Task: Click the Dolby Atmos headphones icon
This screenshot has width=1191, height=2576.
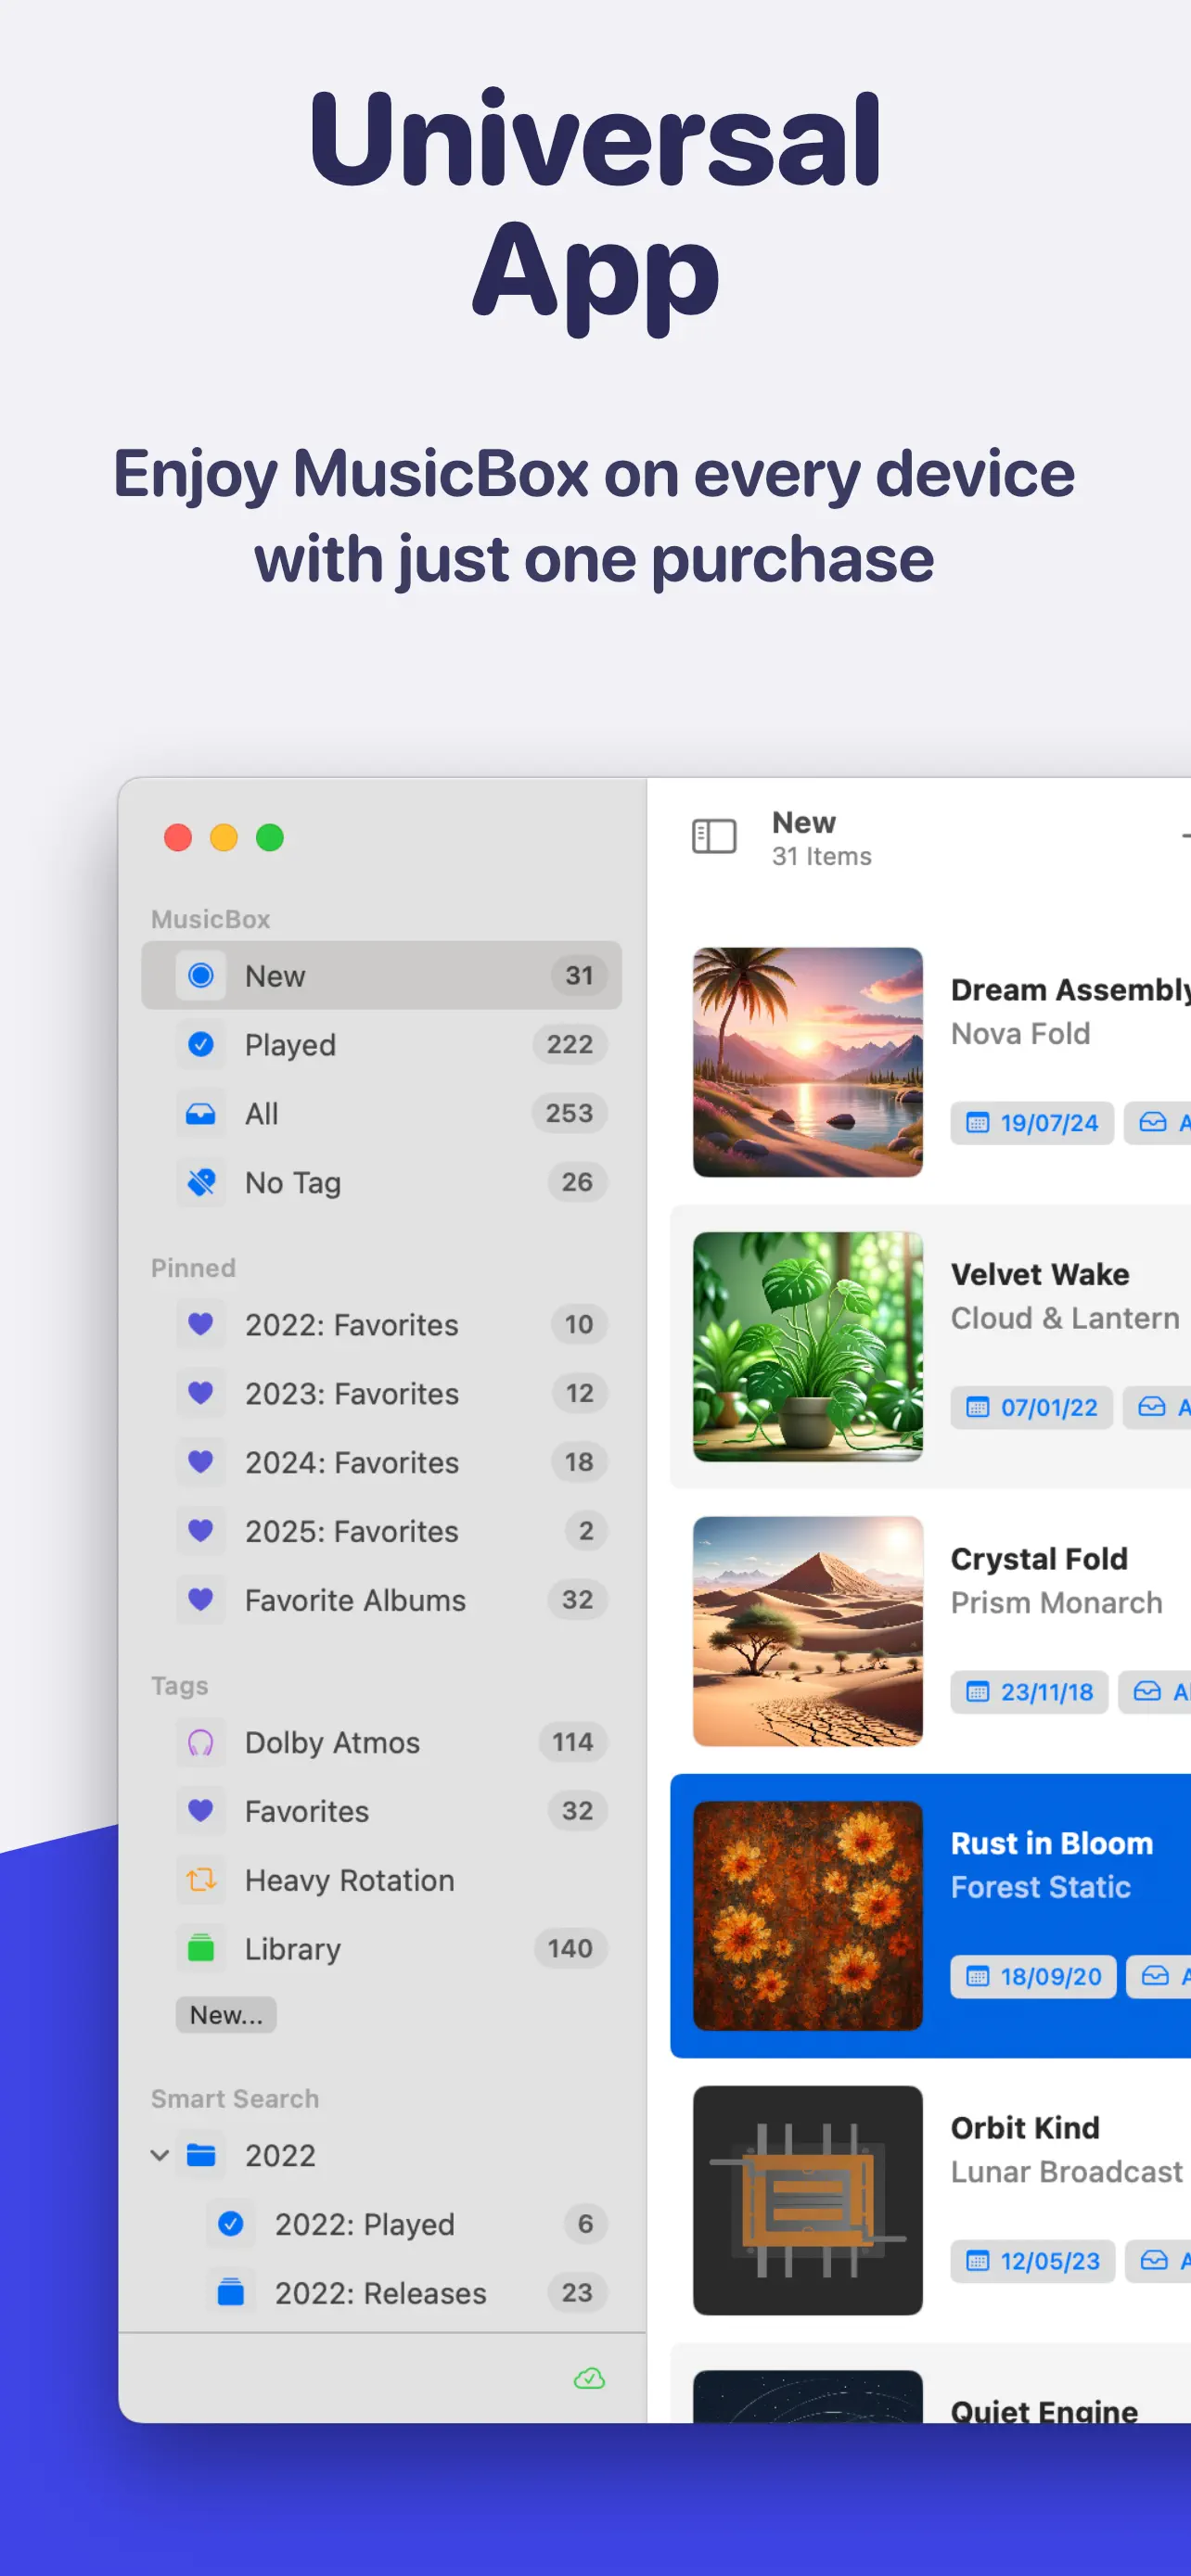Action: (x=201, y=1742)
